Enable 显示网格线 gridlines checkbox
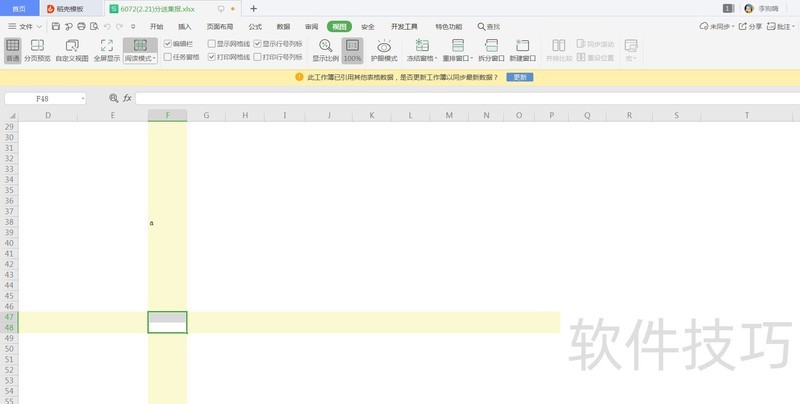The image size is (800, 404). pos(211,44)
